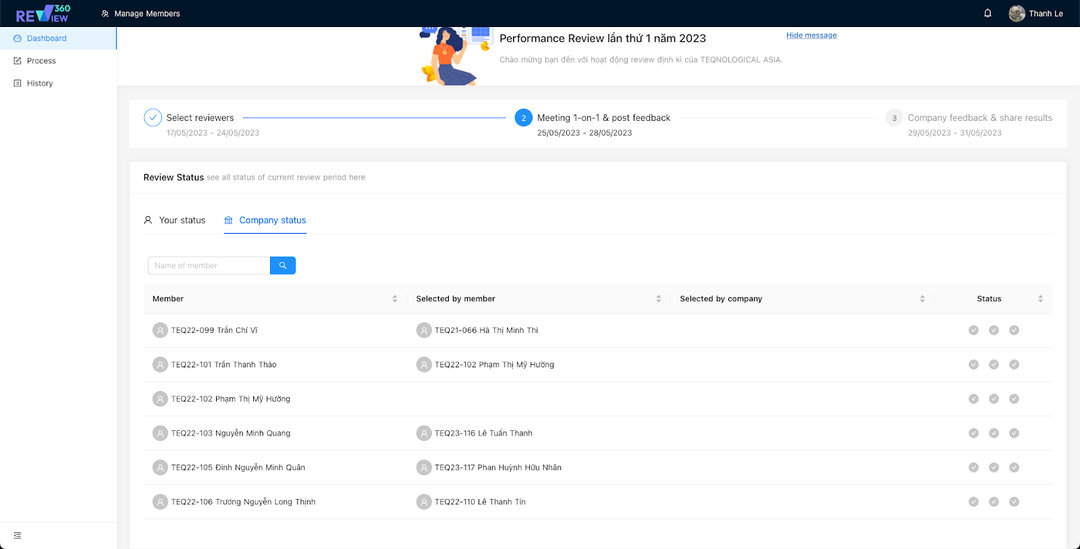The width and height of the screenshot is (1080, 549).
Task: Sort the Status column
Action: 1040,299
